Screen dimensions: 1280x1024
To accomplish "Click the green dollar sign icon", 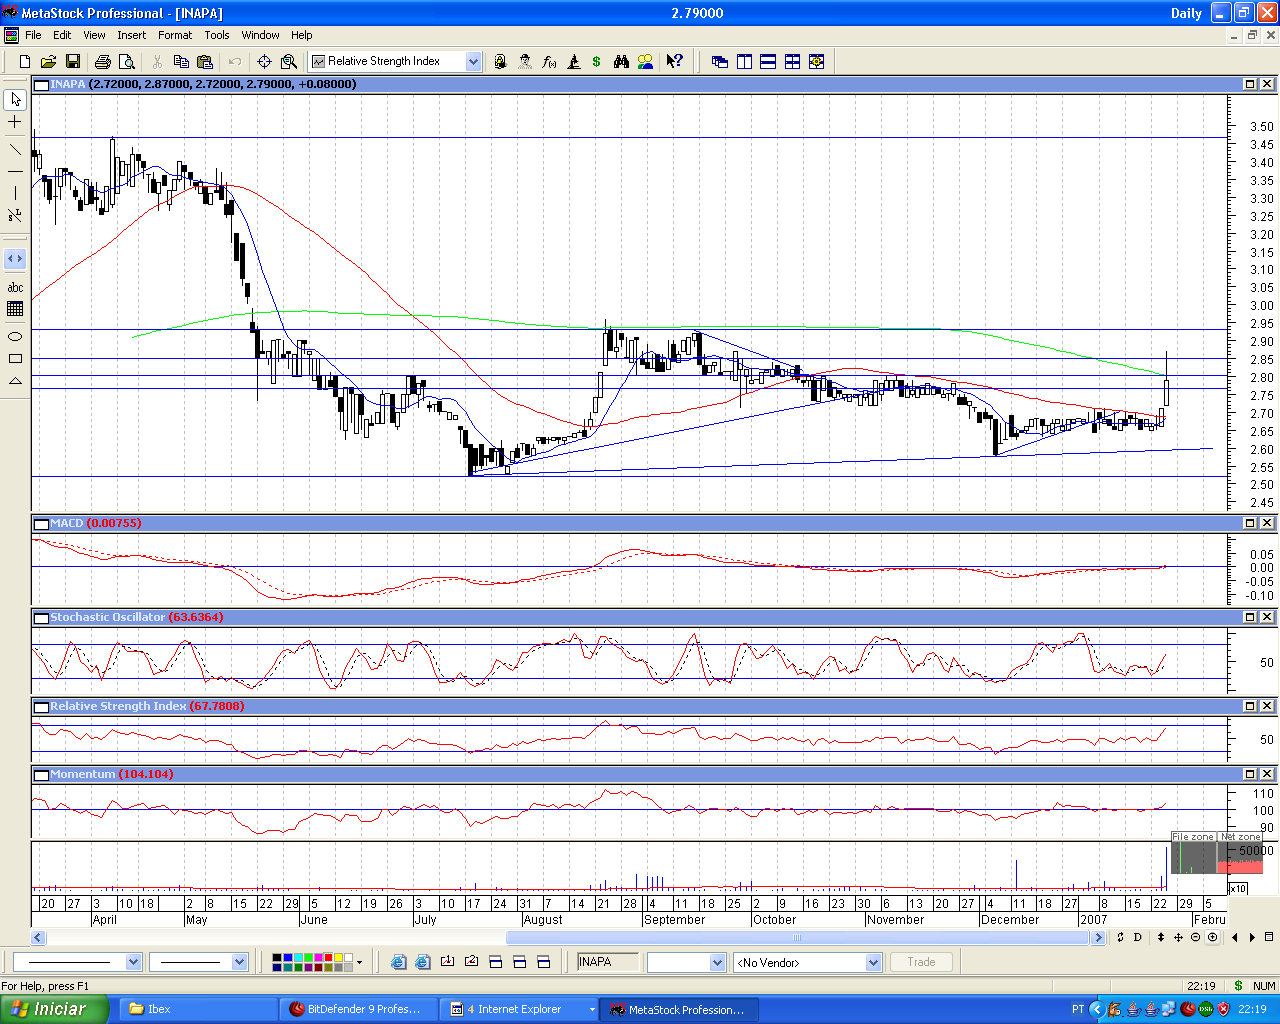I will tap(597, 62).
